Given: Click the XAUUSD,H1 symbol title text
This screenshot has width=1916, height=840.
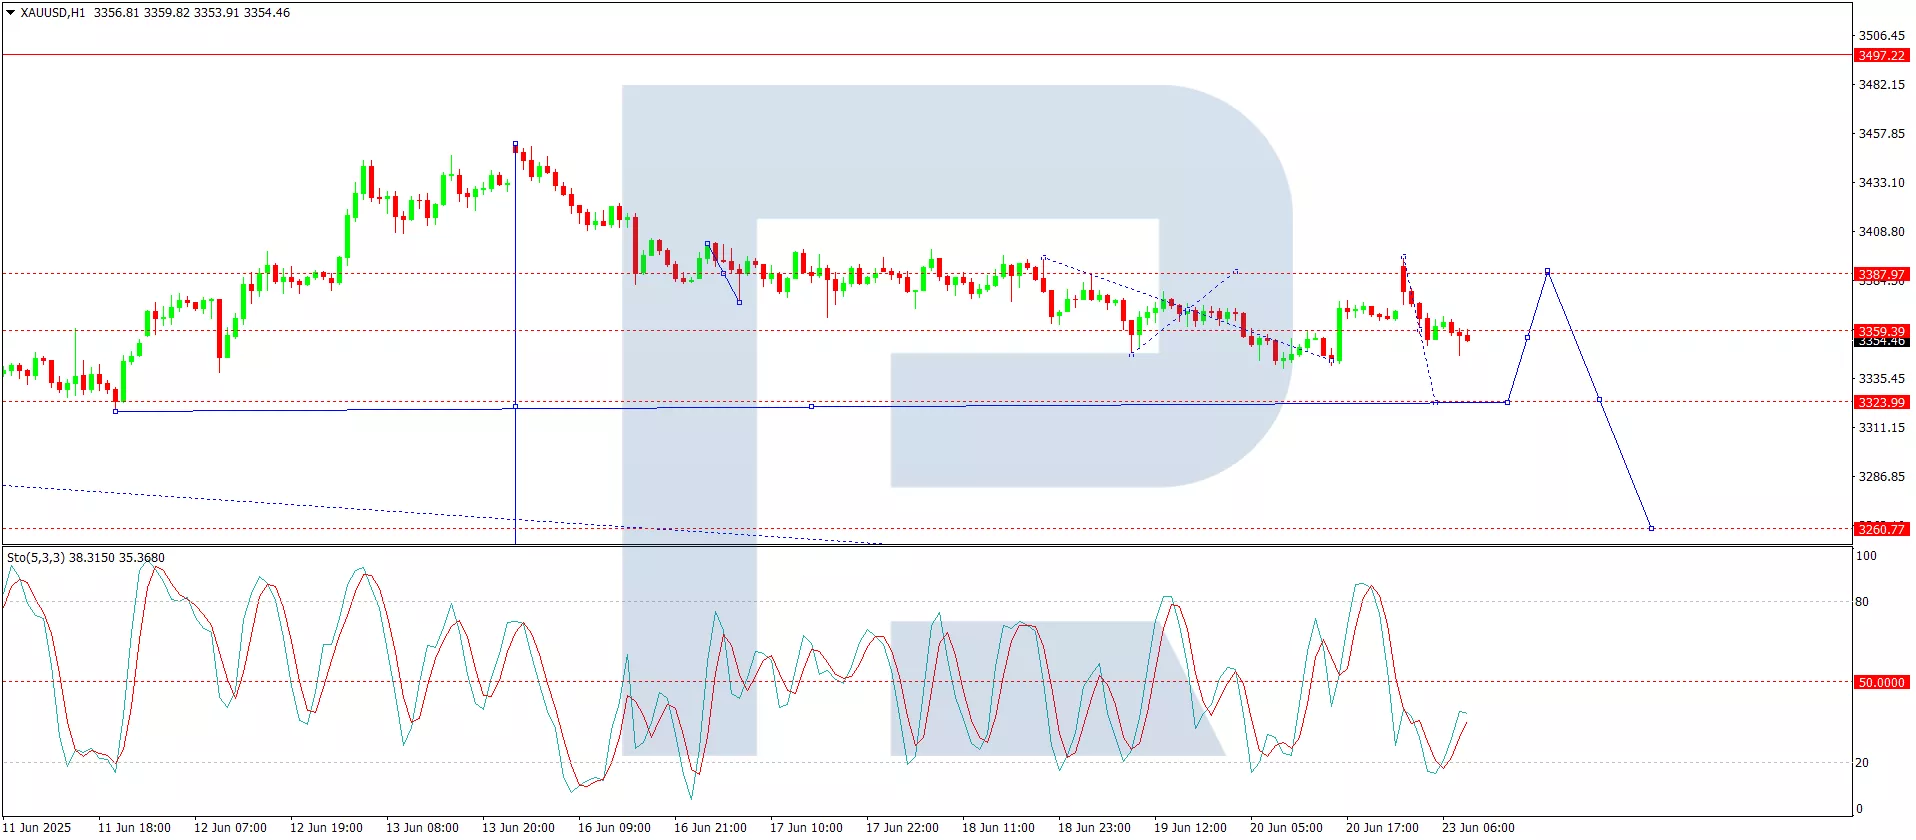Looking at the screenshot, I should [52, 13].
